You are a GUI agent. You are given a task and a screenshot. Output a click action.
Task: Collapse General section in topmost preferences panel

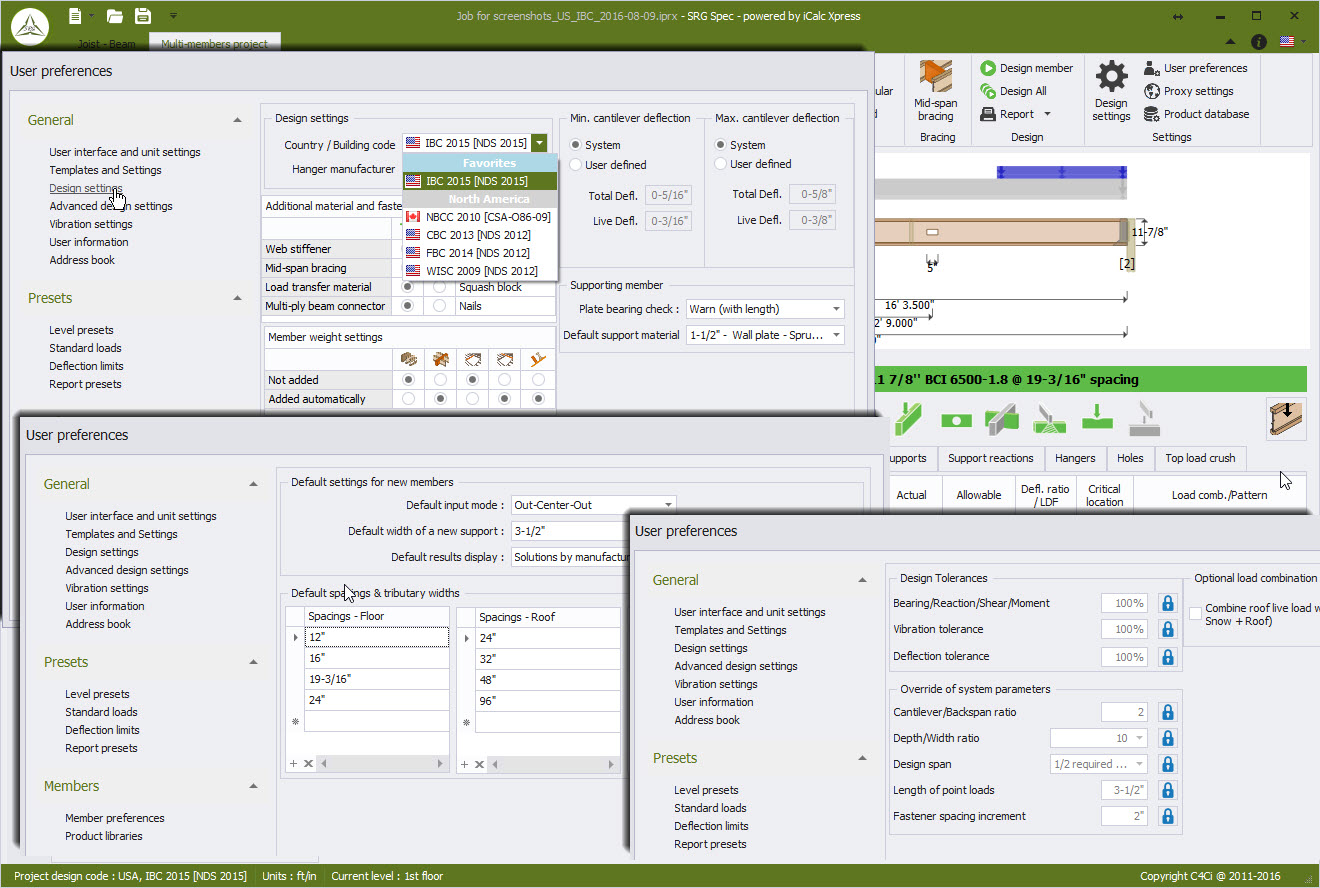click(x=237, y=120)
